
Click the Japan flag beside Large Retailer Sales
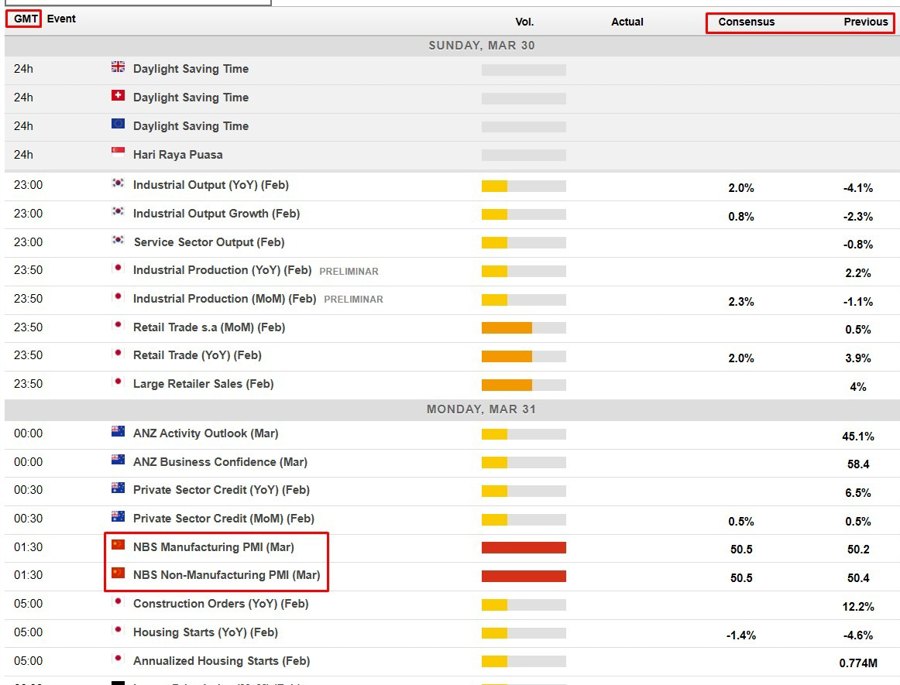[x=118, y=383]
